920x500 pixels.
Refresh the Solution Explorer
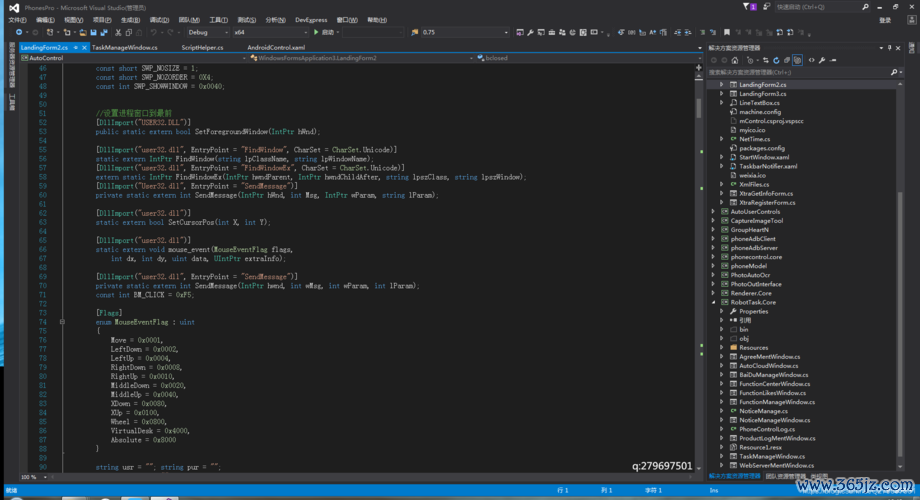776,60
